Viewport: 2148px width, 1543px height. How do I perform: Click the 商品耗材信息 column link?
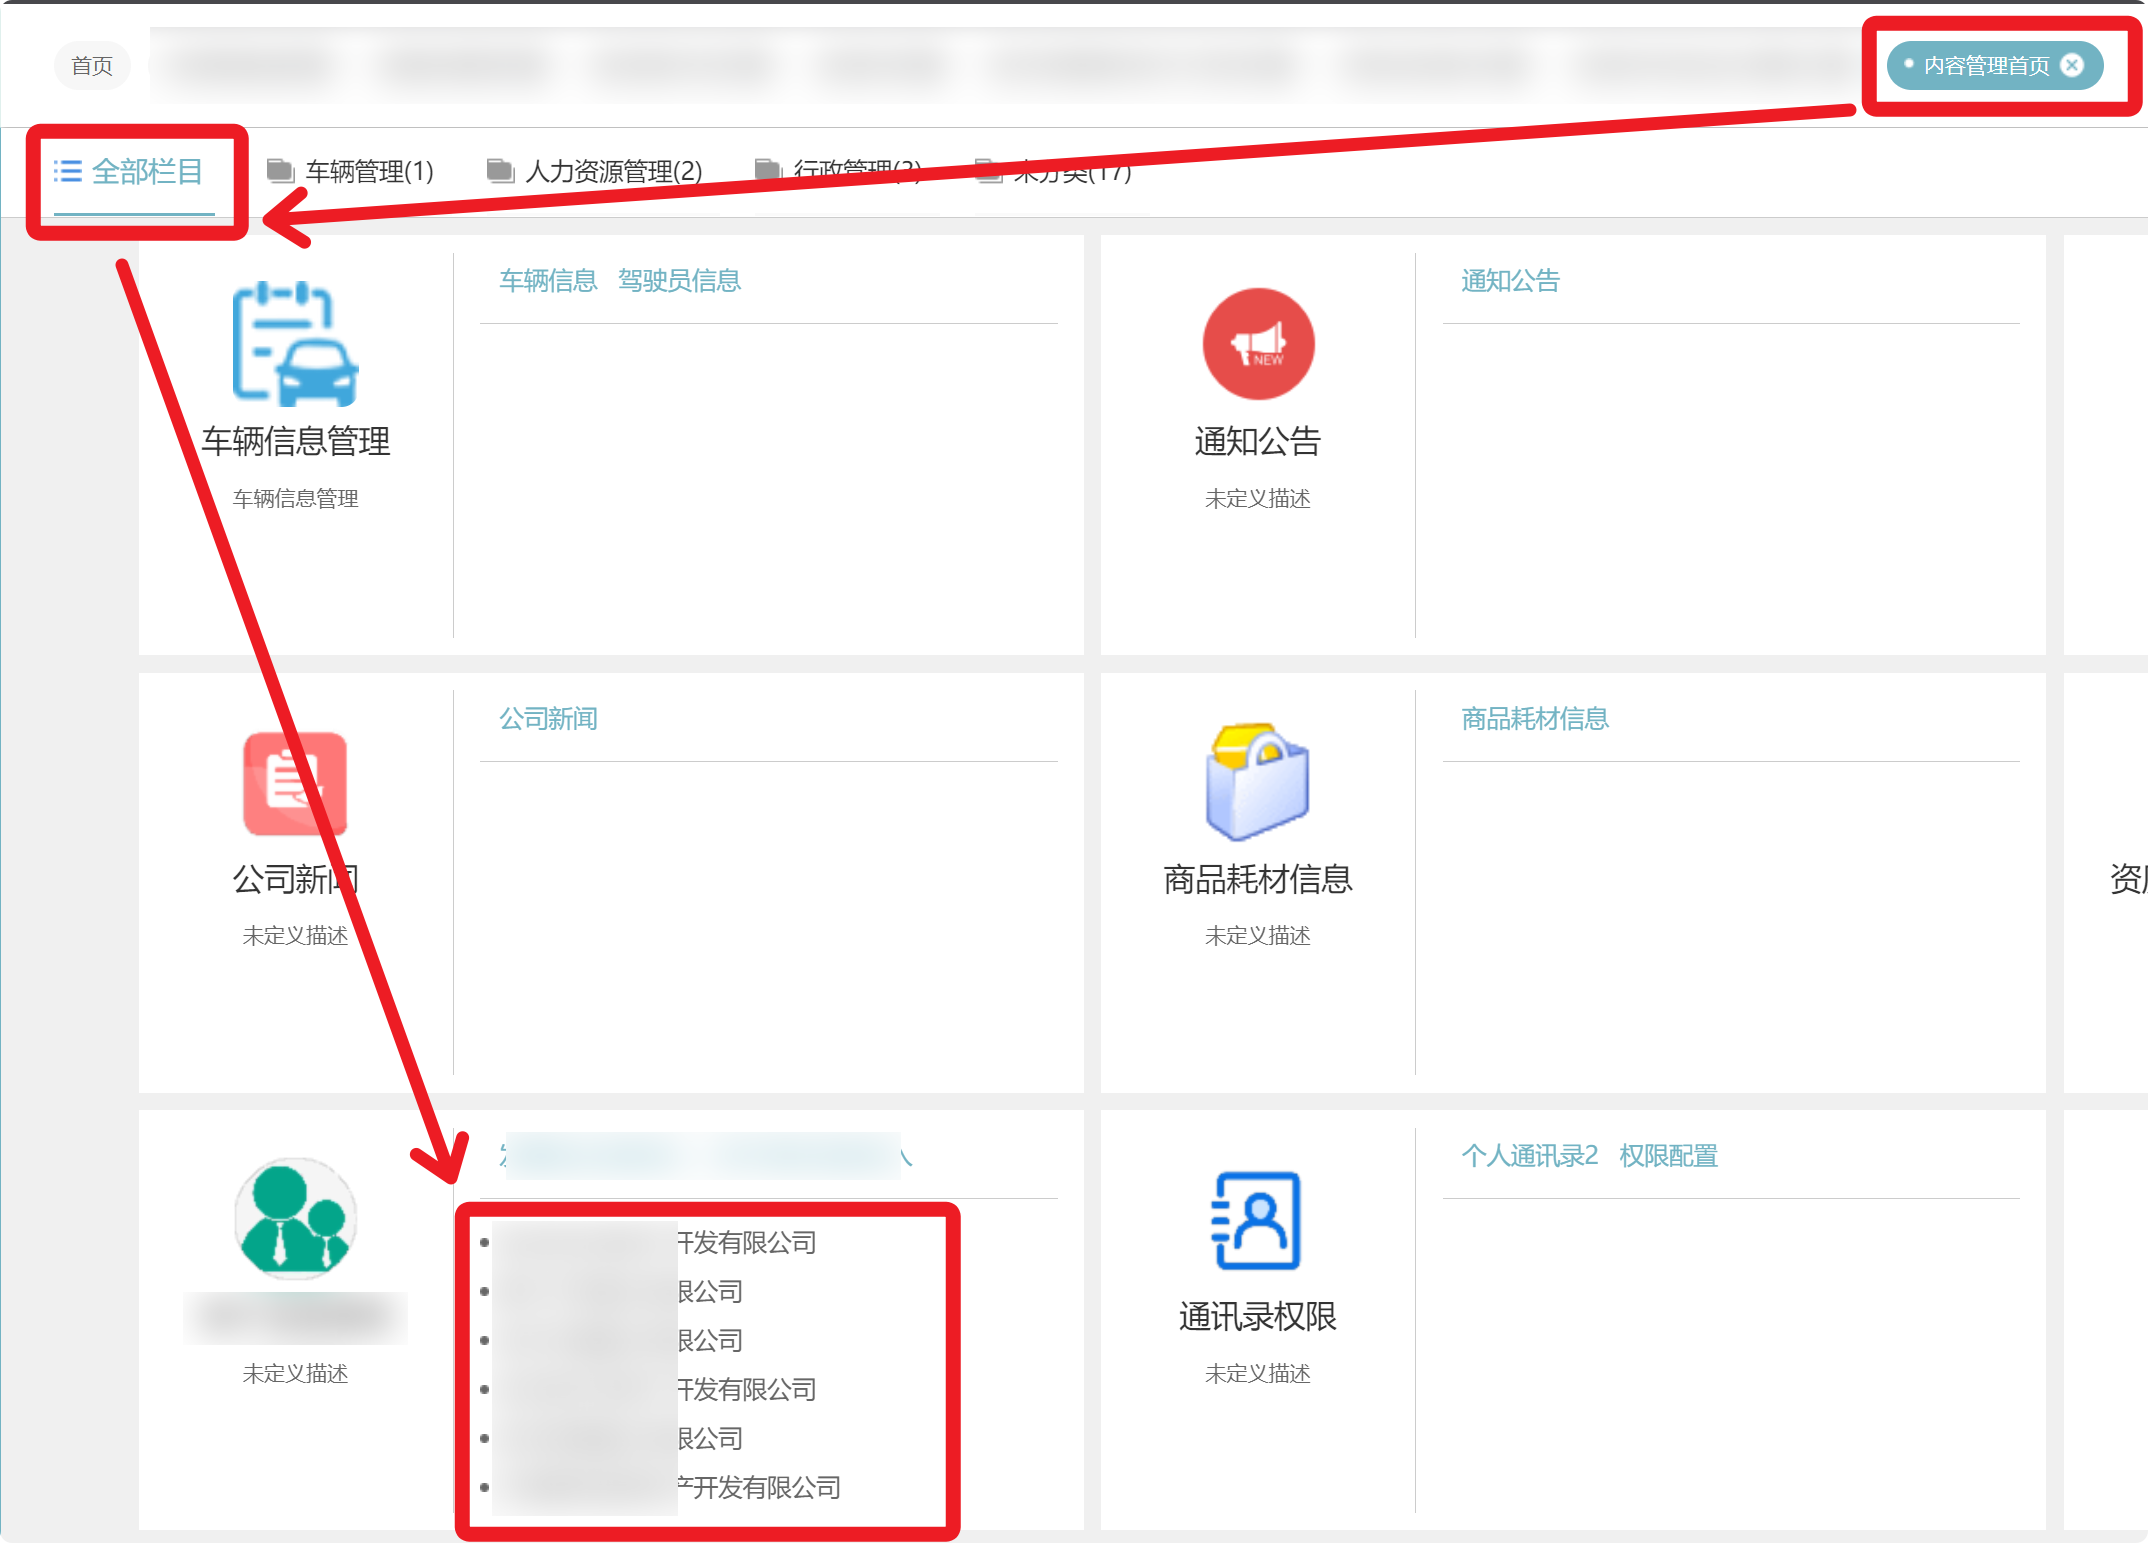click(x=1535, y=719)
